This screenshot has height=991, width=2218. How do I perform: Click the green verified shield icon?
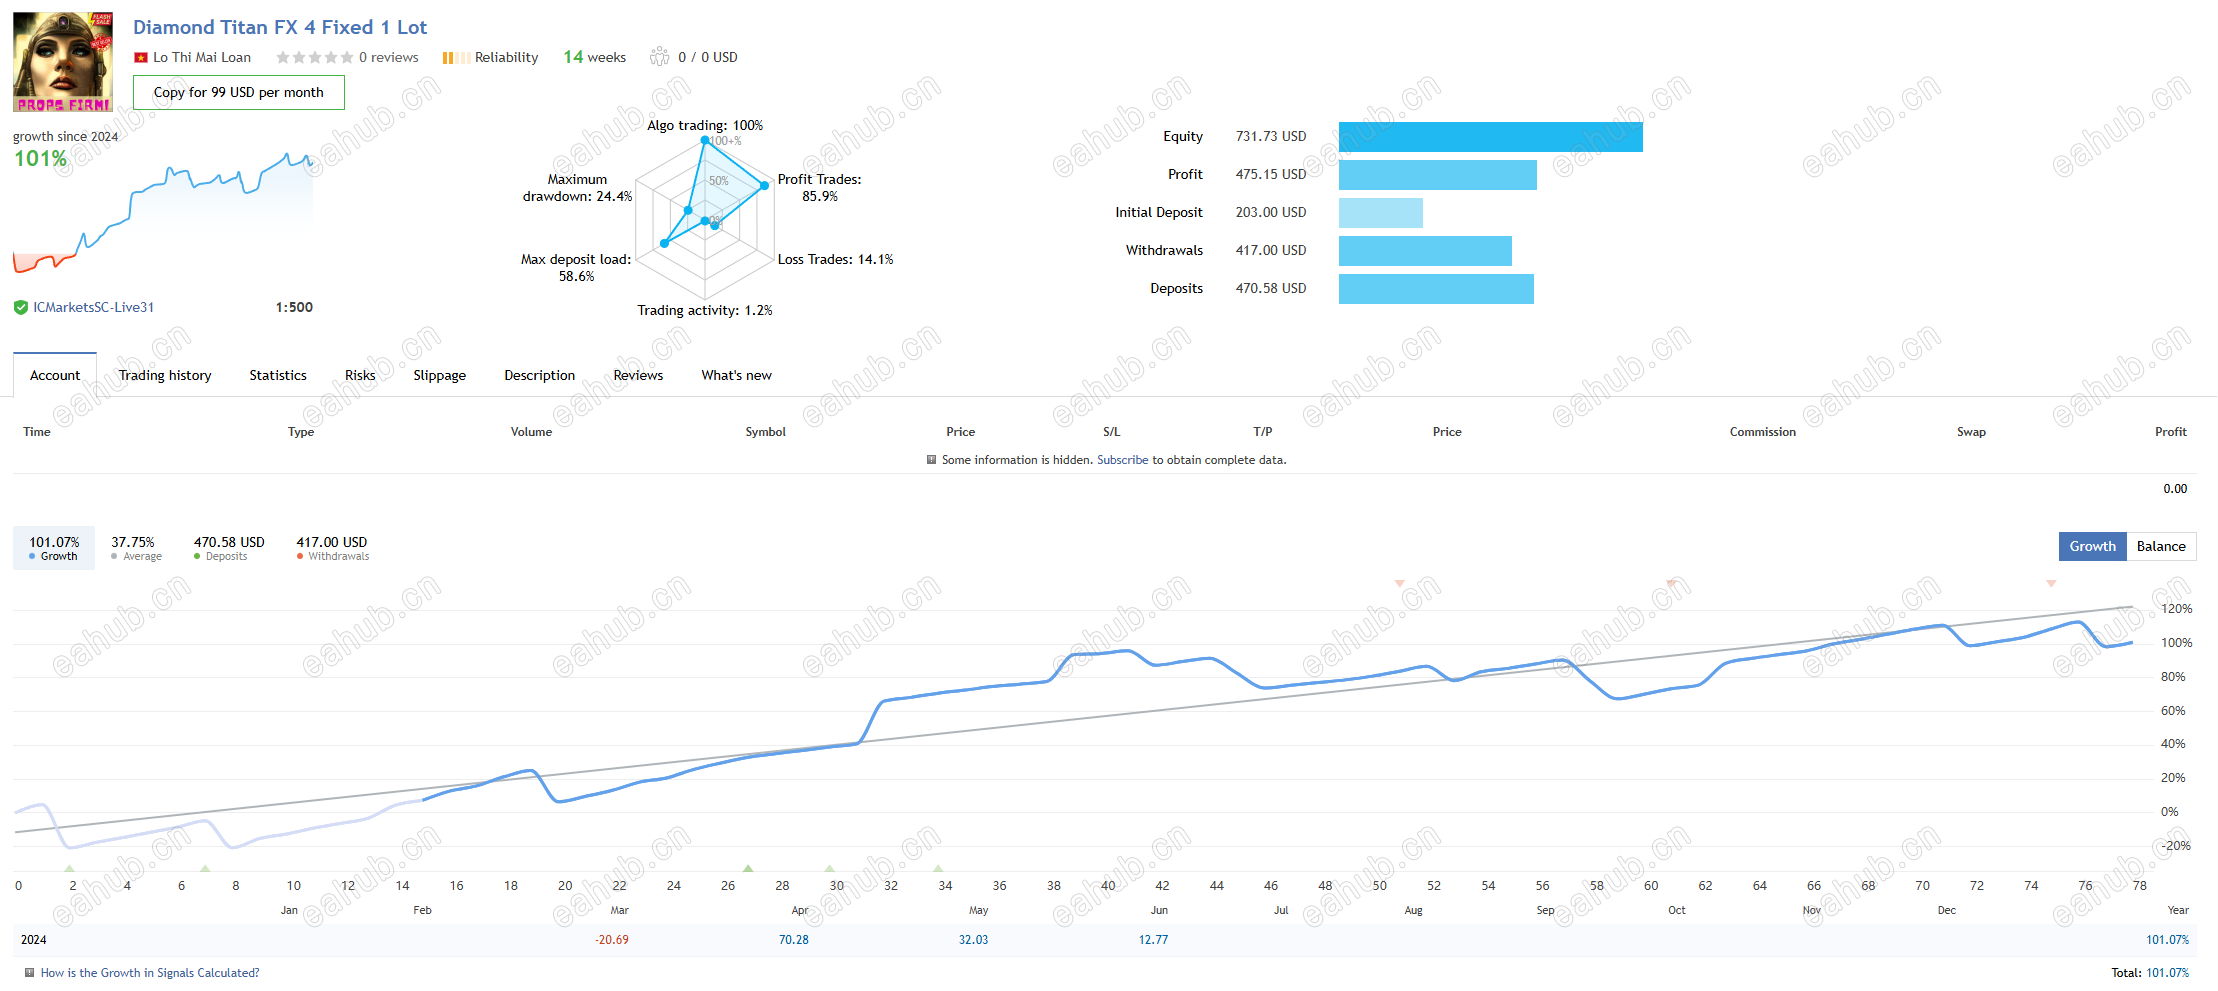click(x=21, y=308)
